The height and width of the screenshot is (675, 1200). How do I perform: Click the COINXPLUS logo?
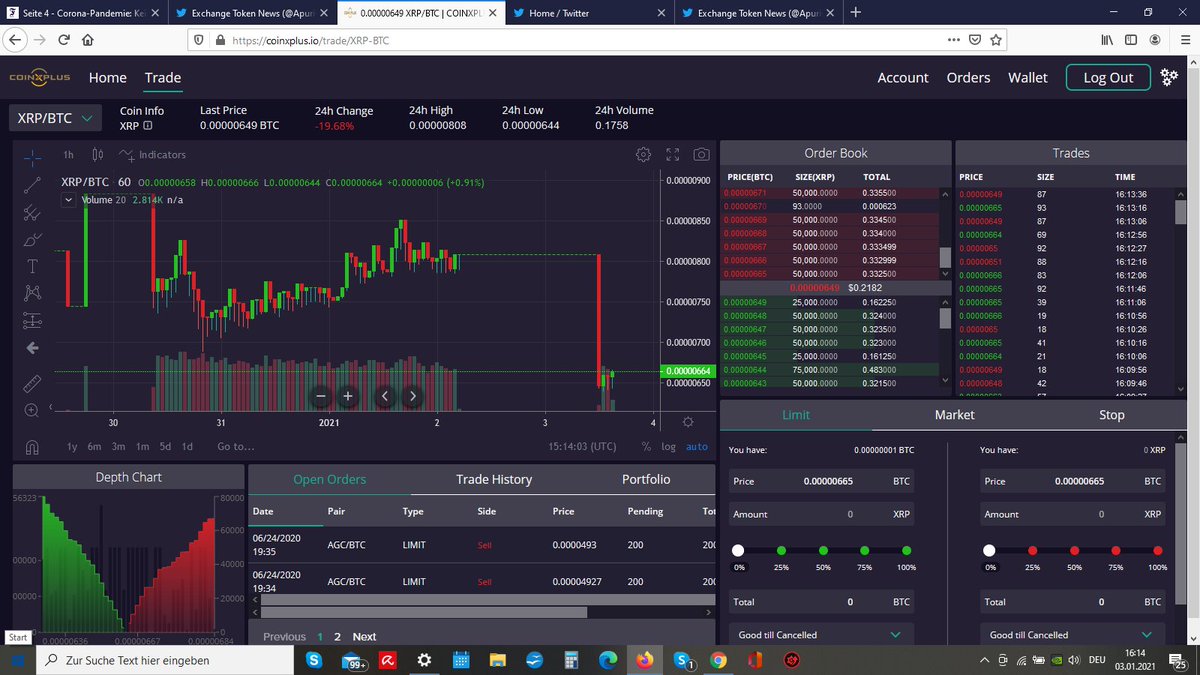40,77
